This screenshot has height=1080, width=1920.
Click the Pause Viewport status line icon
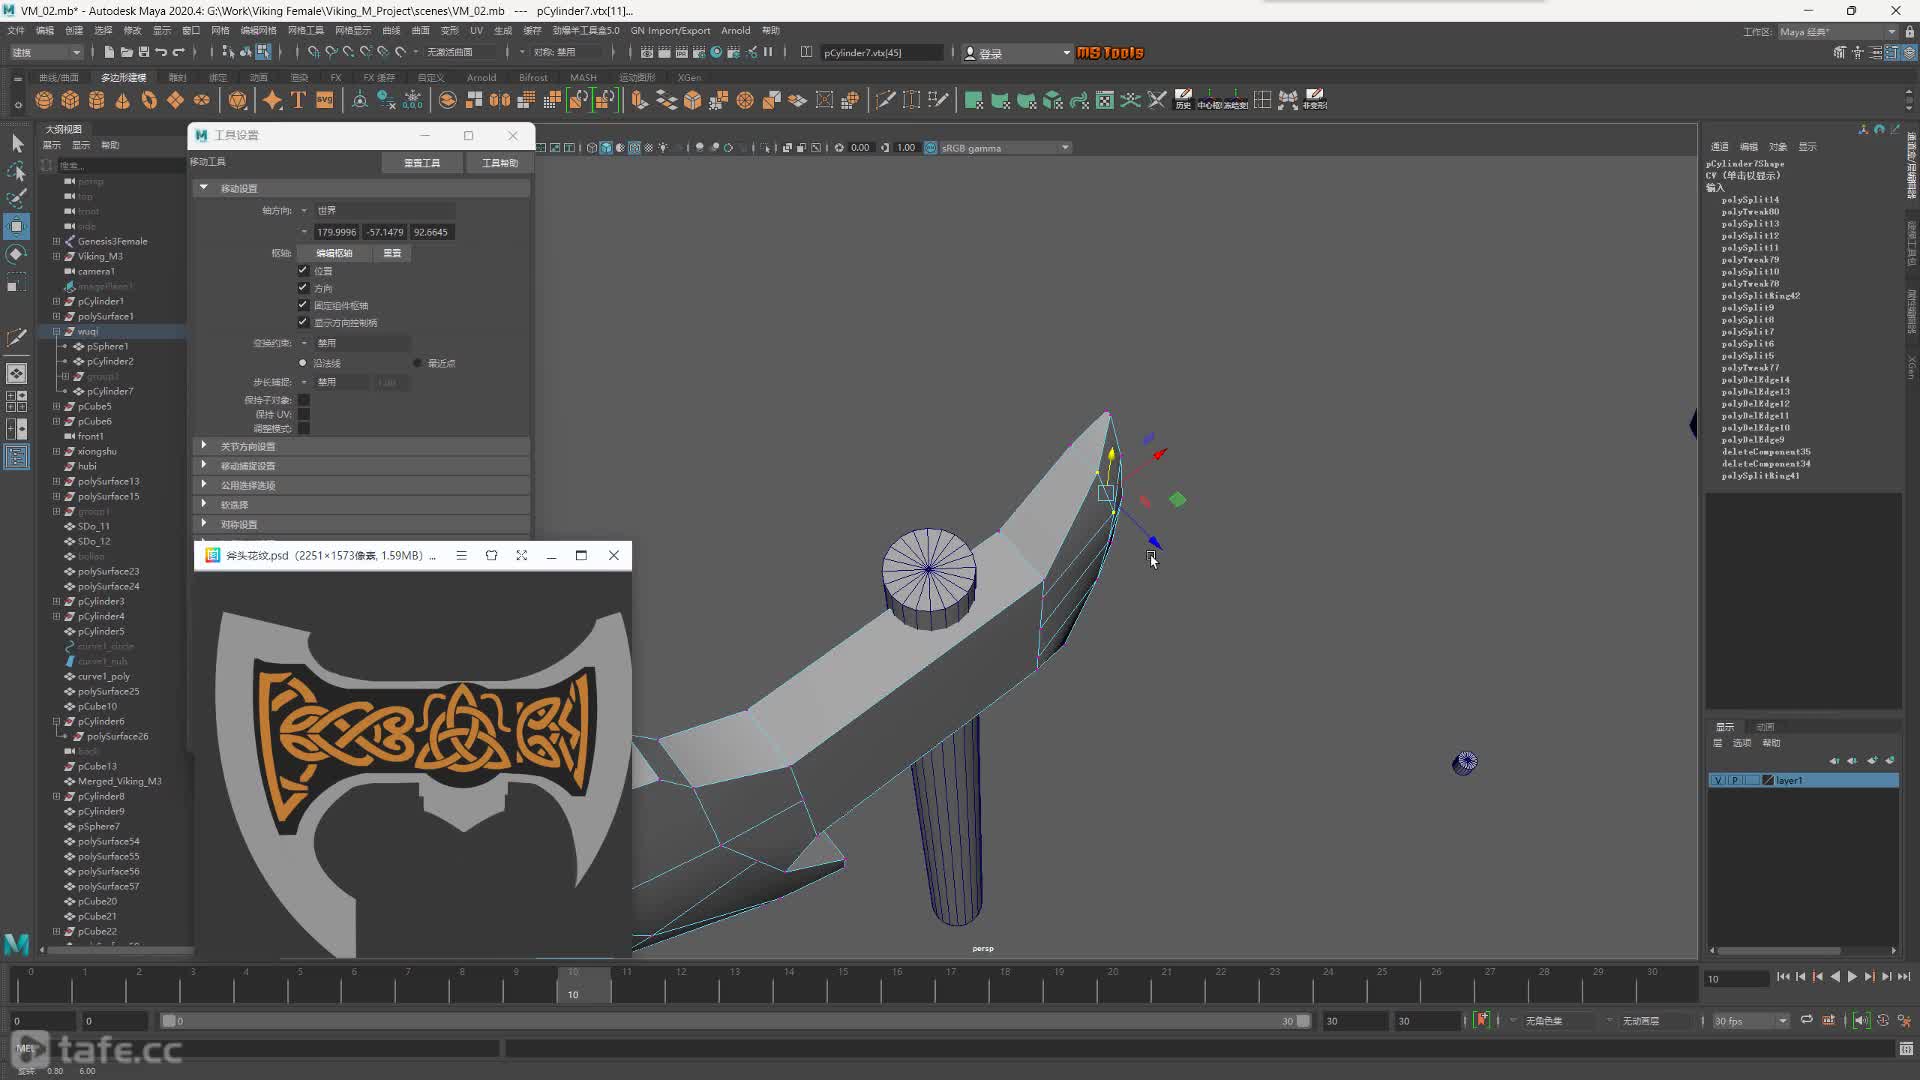tap(768, 52)
